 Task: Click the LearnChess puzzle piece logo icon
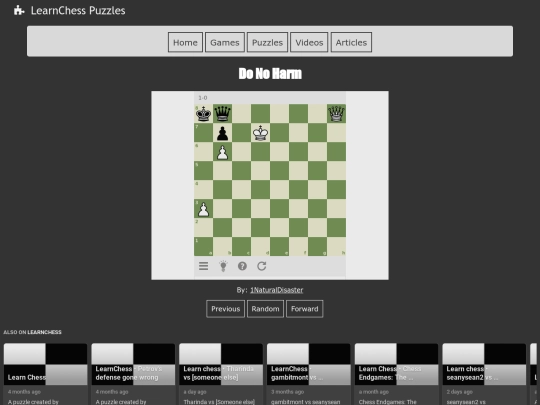(x=19, y=10)
